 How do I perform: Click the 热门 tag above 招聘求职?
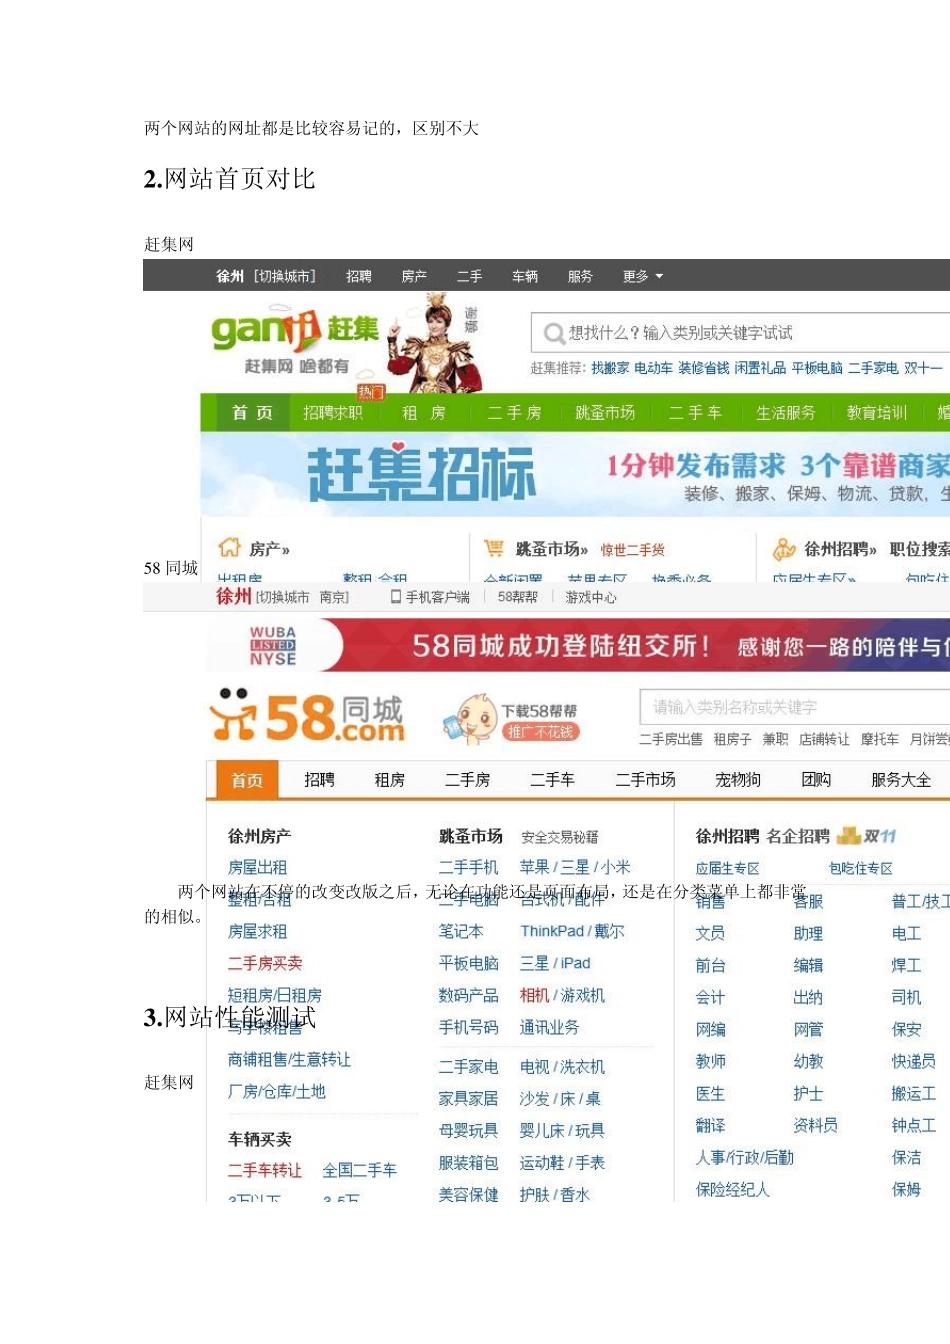pyautogui.click(x=371, y=392)
